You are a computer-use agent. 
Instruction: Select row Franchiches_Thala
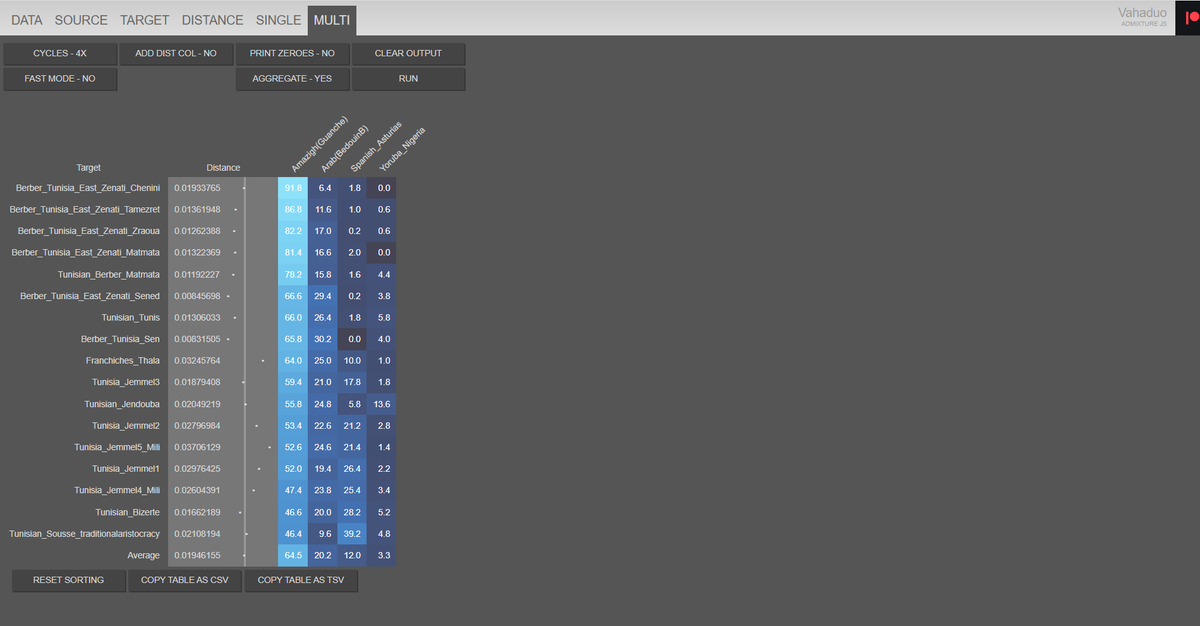point(122,360)
